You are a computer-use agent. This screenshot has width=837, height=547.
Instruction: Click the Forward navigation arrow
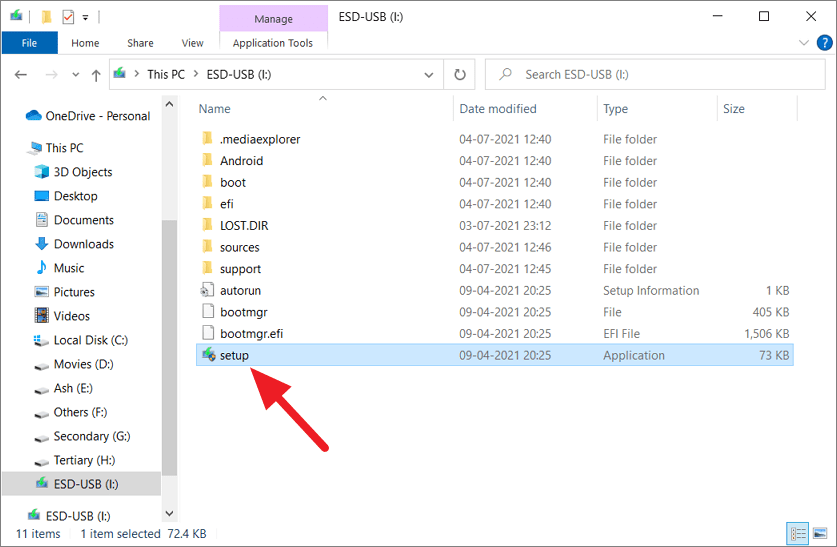tap(51, 75)
